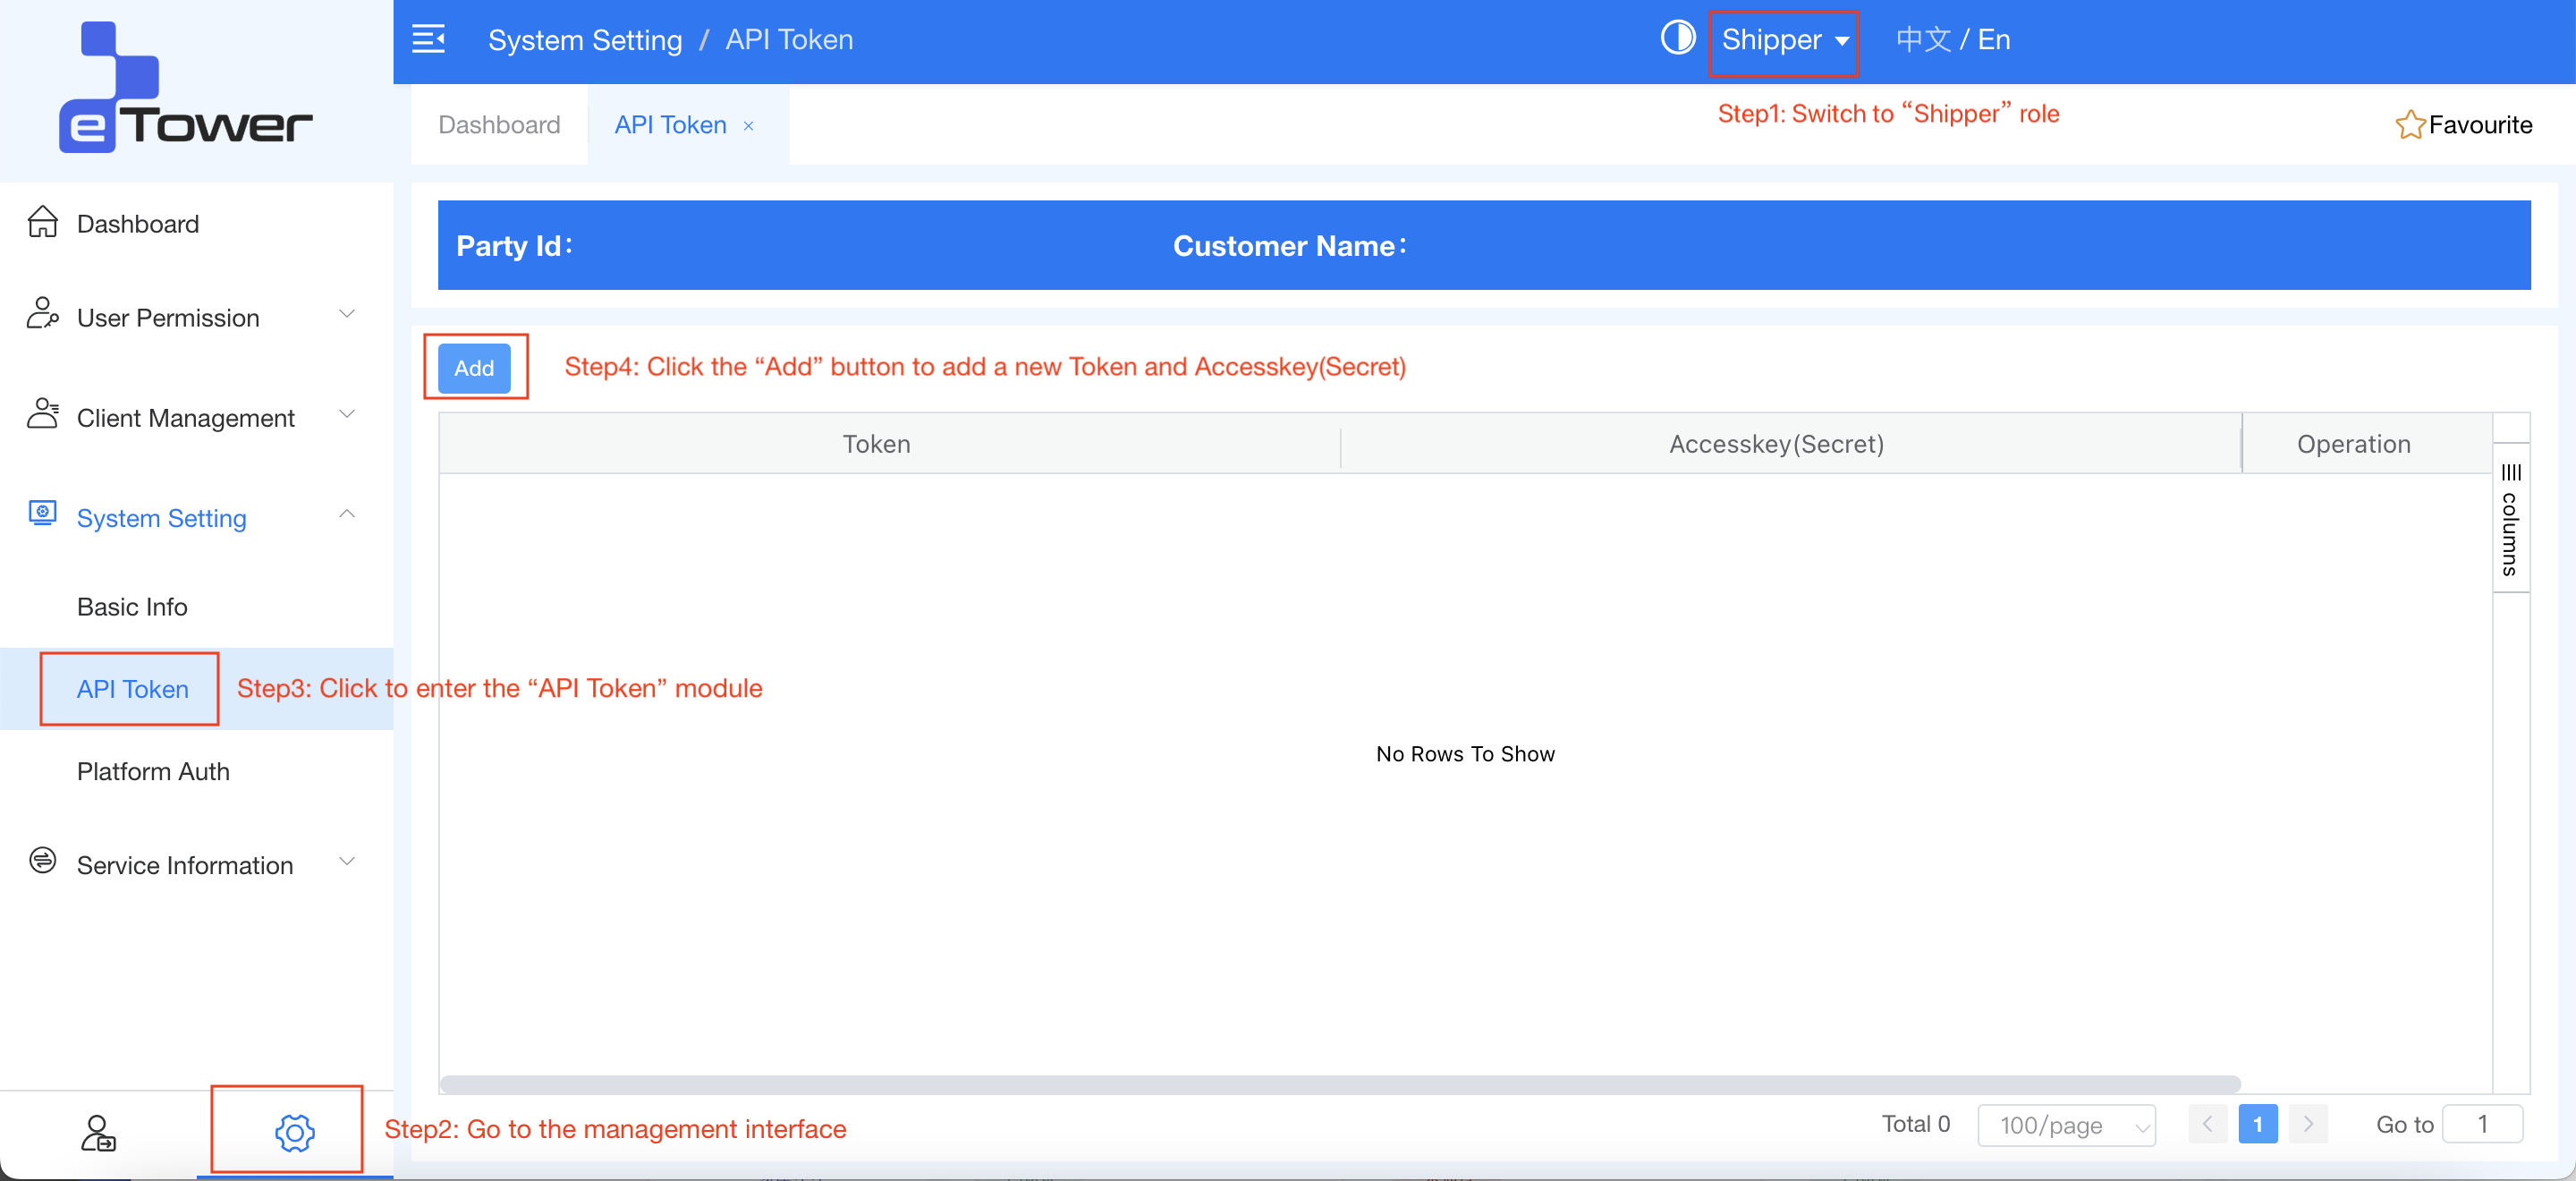Viewport: 2576px width, 1181px height.
Task: Open the management interface via the gear icon
Action: tap(295, 1131)
